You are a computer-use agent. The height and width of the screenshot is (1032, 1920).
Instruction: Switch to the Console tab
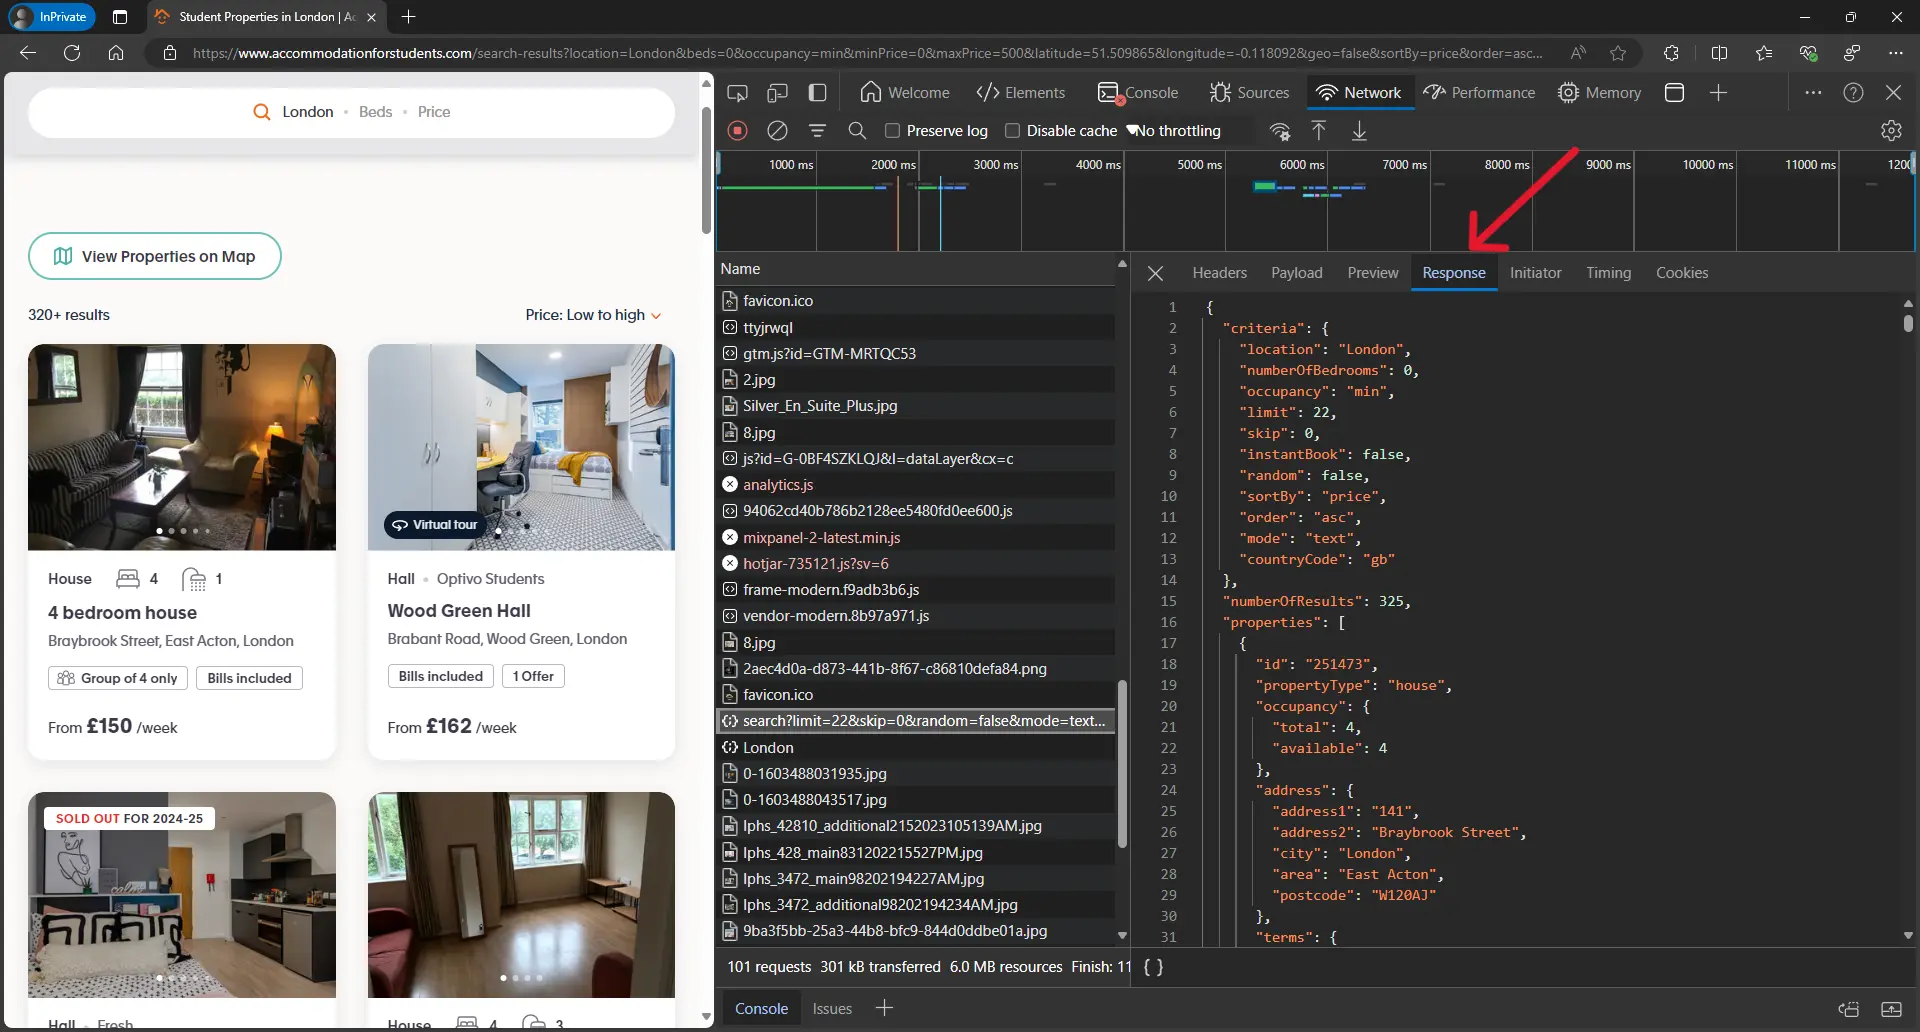pyautogui.click(x=1138, y=92)
